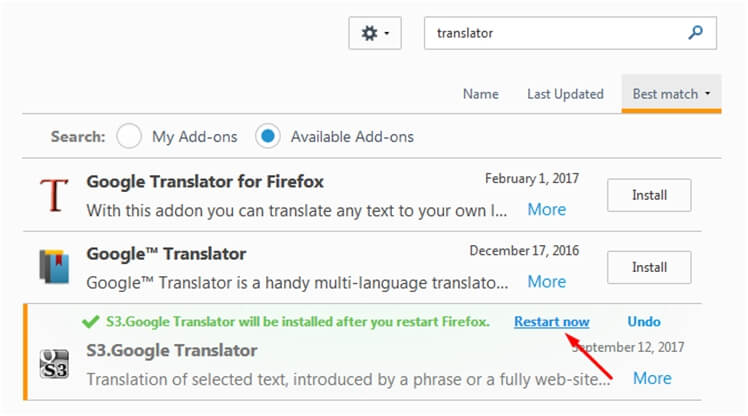Click the green installation checkmark icon
Image resolution: width=748 pixels, height=416 pixels.
[91, 322]
